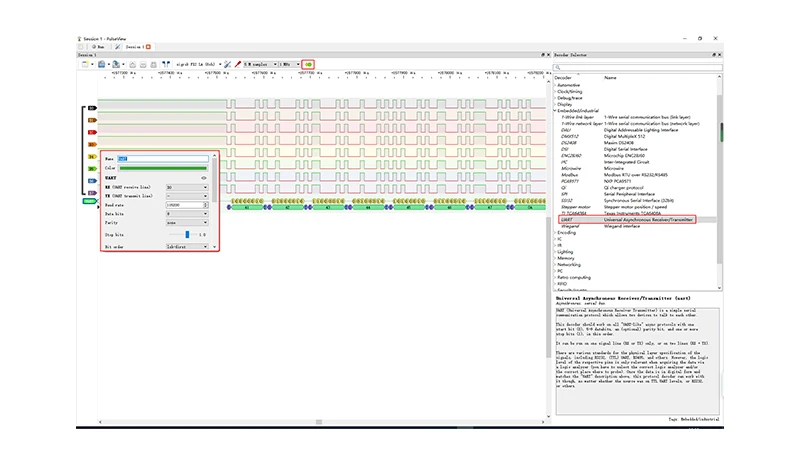800x470 pixels.
Task: Open the RX receive line dropdown
Action: click(x=186, y=187)
